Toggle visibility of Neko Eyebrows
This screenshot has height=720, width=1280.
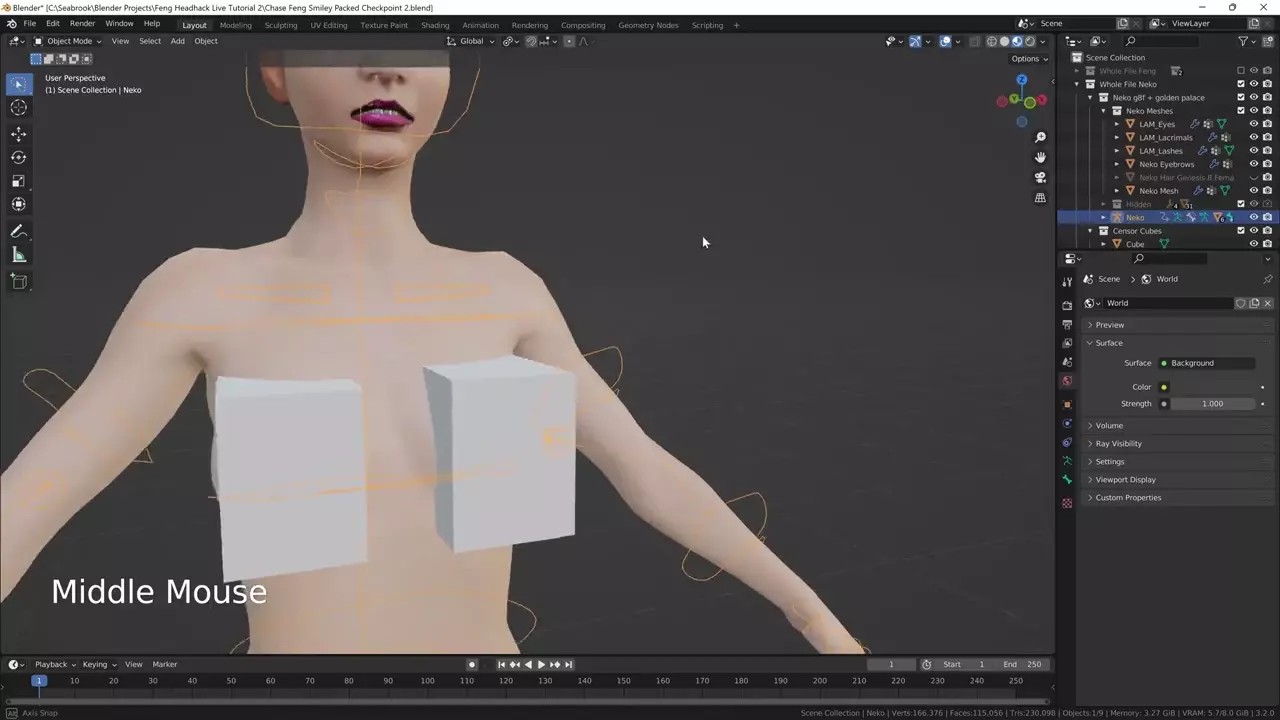click(x=1253, y=164)
